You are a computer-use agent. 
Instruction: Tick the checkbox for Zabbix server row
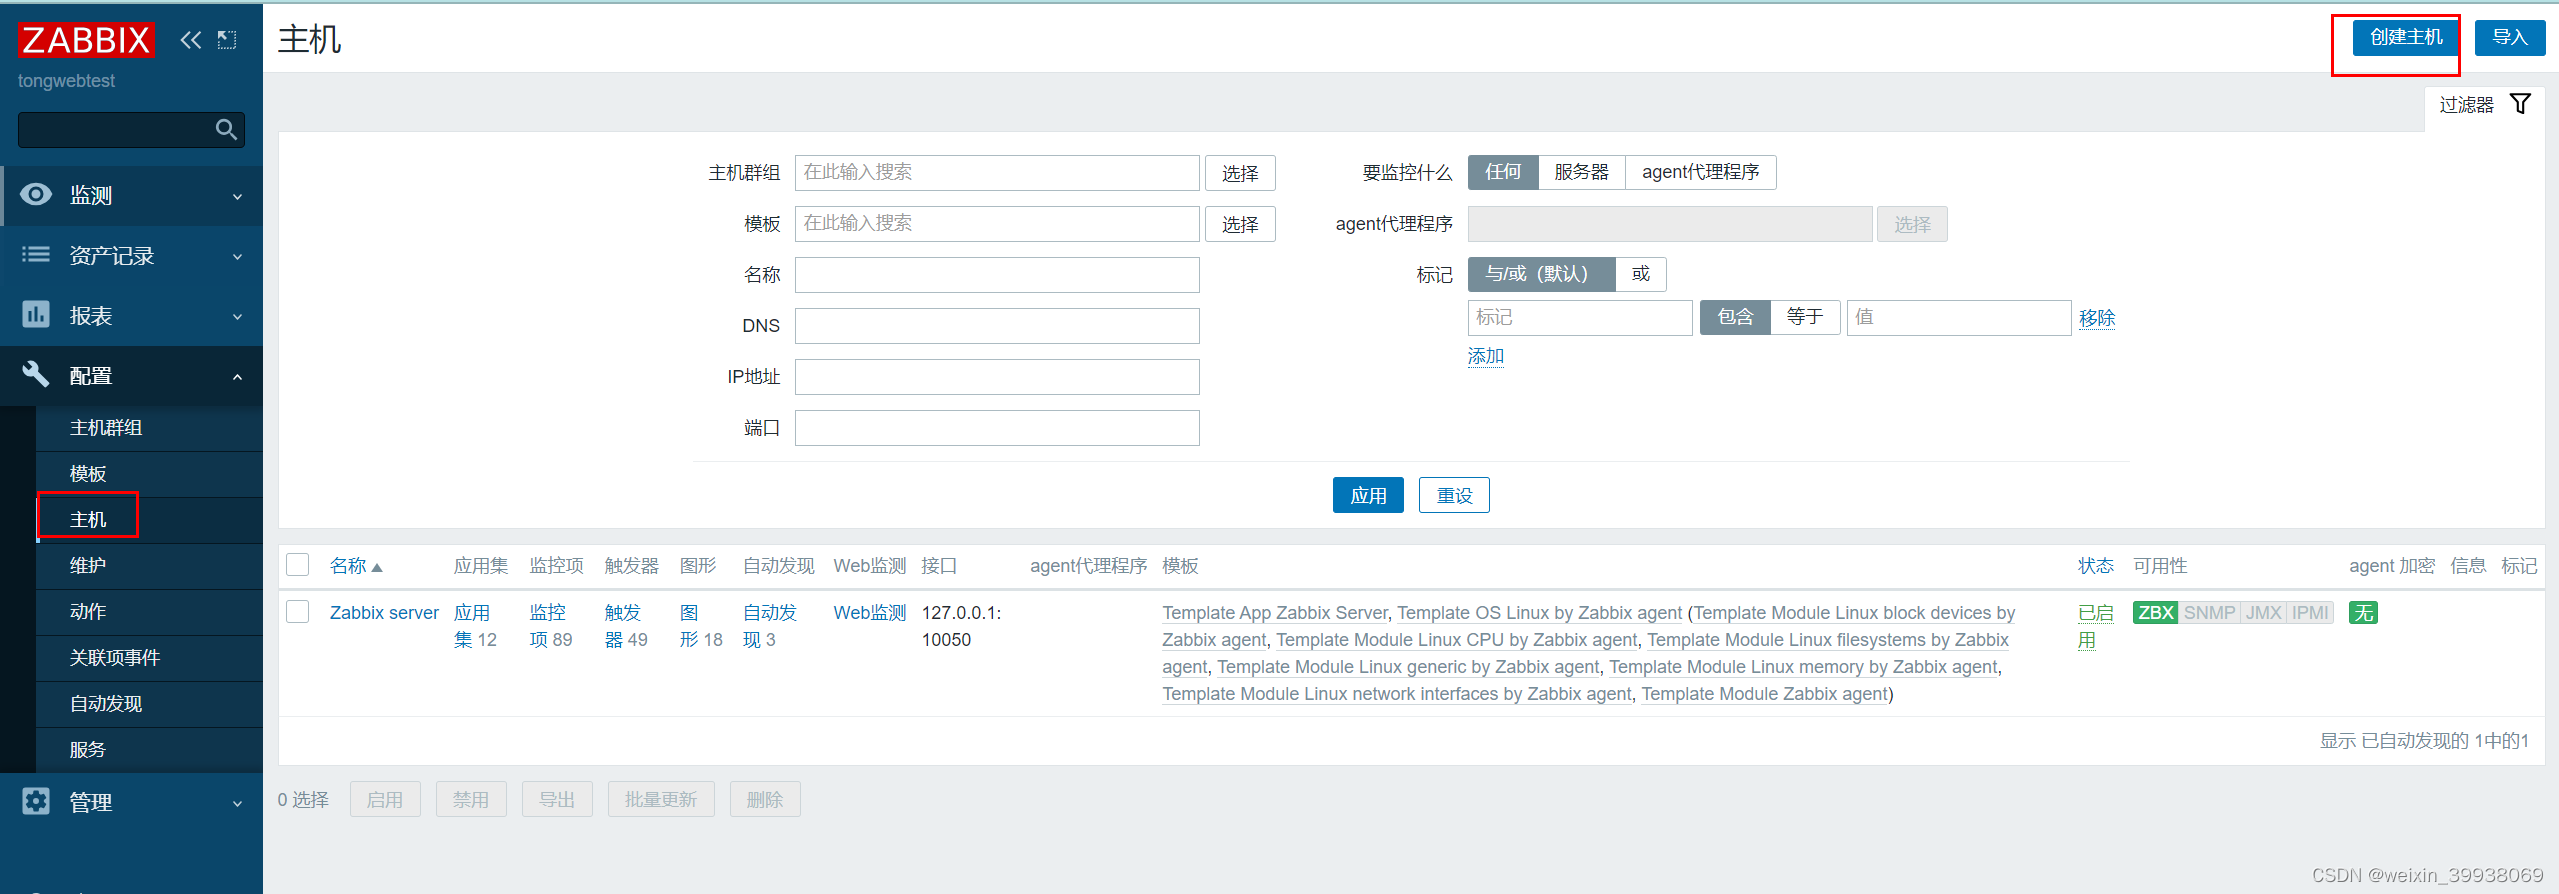pyautogui.click(x=298, y=612)
